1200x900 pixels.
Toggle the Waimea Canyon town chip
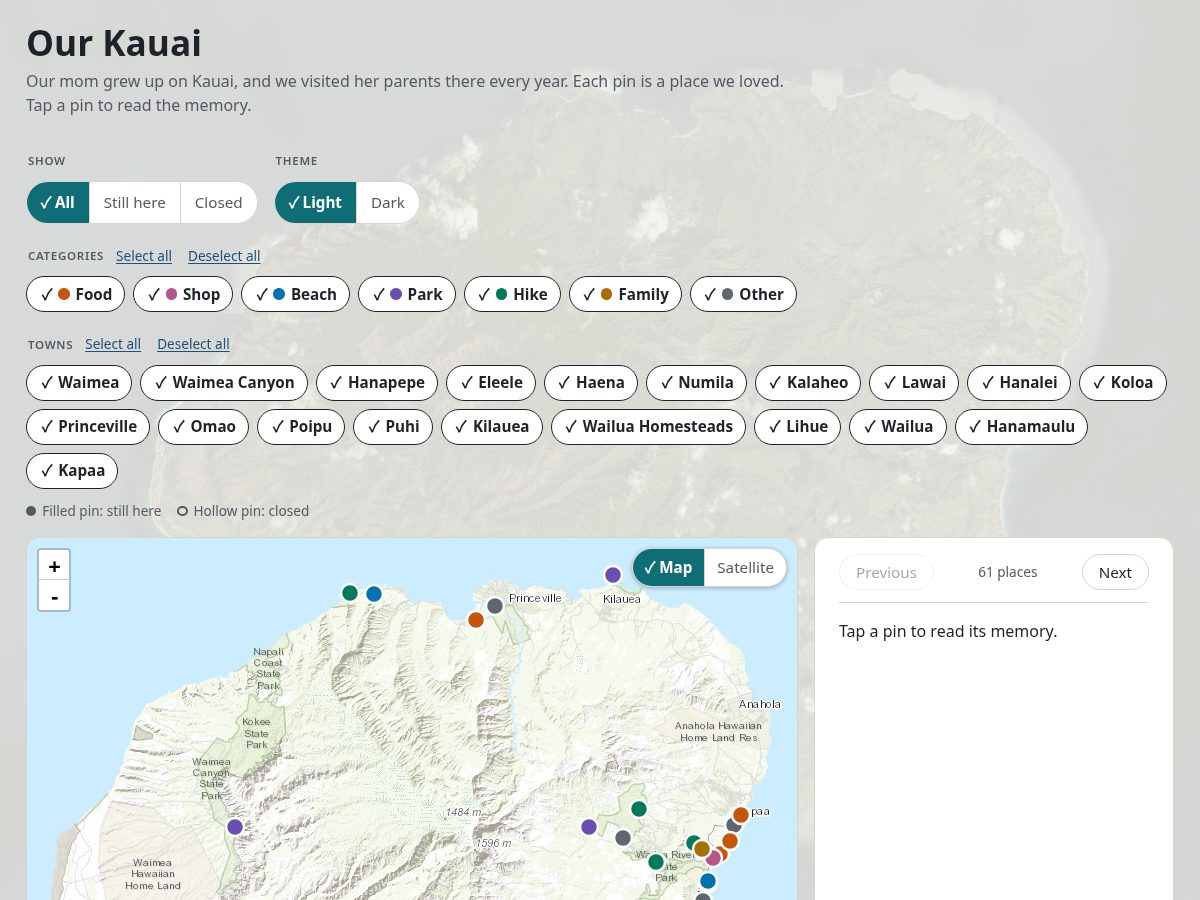224,382
